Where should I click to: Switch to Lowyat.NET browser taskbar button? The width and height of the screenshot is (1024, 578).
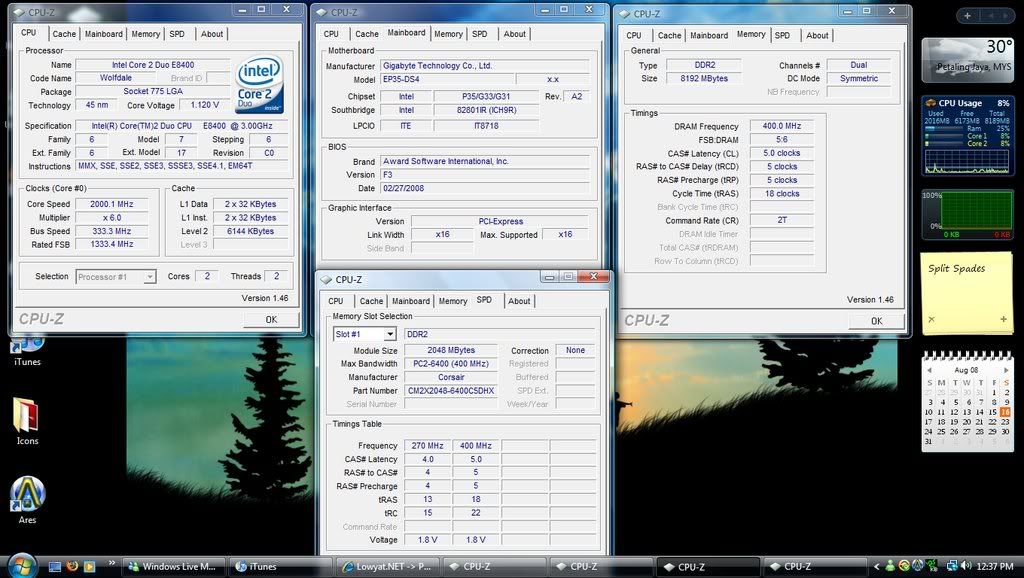[x=386, y=566]
